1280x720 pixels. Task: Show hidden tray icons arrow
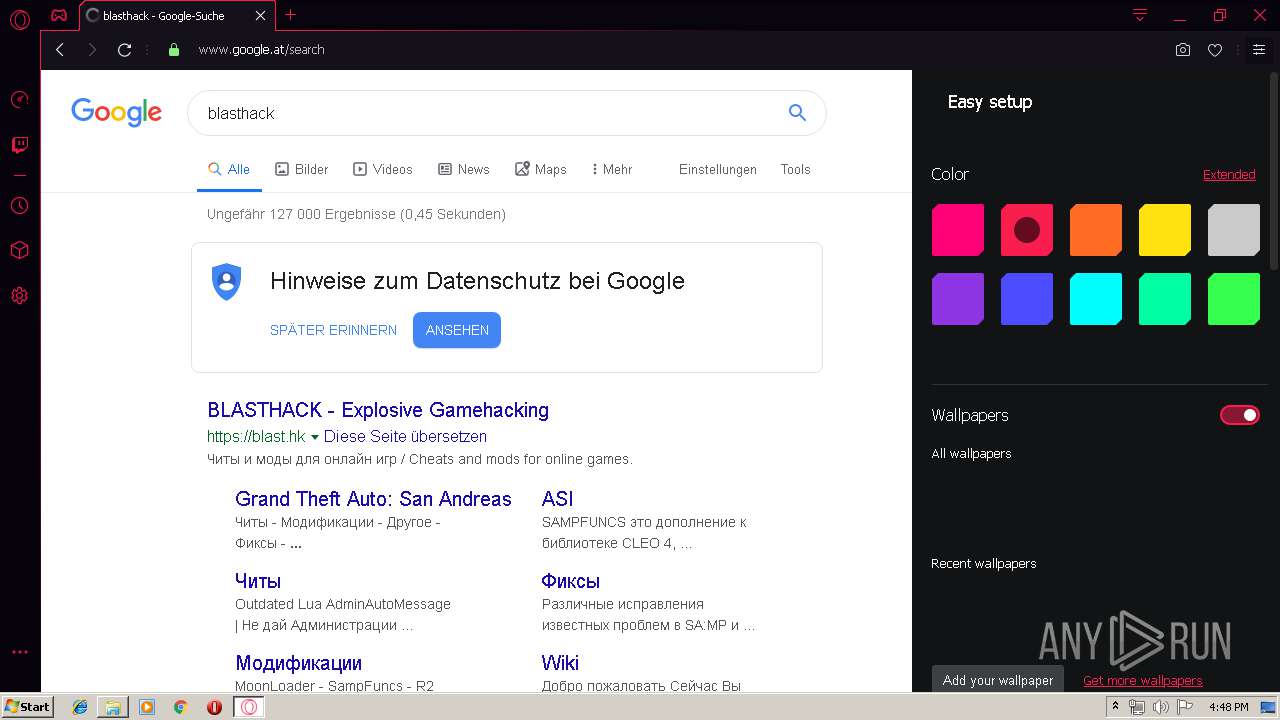click(1116, 707)
